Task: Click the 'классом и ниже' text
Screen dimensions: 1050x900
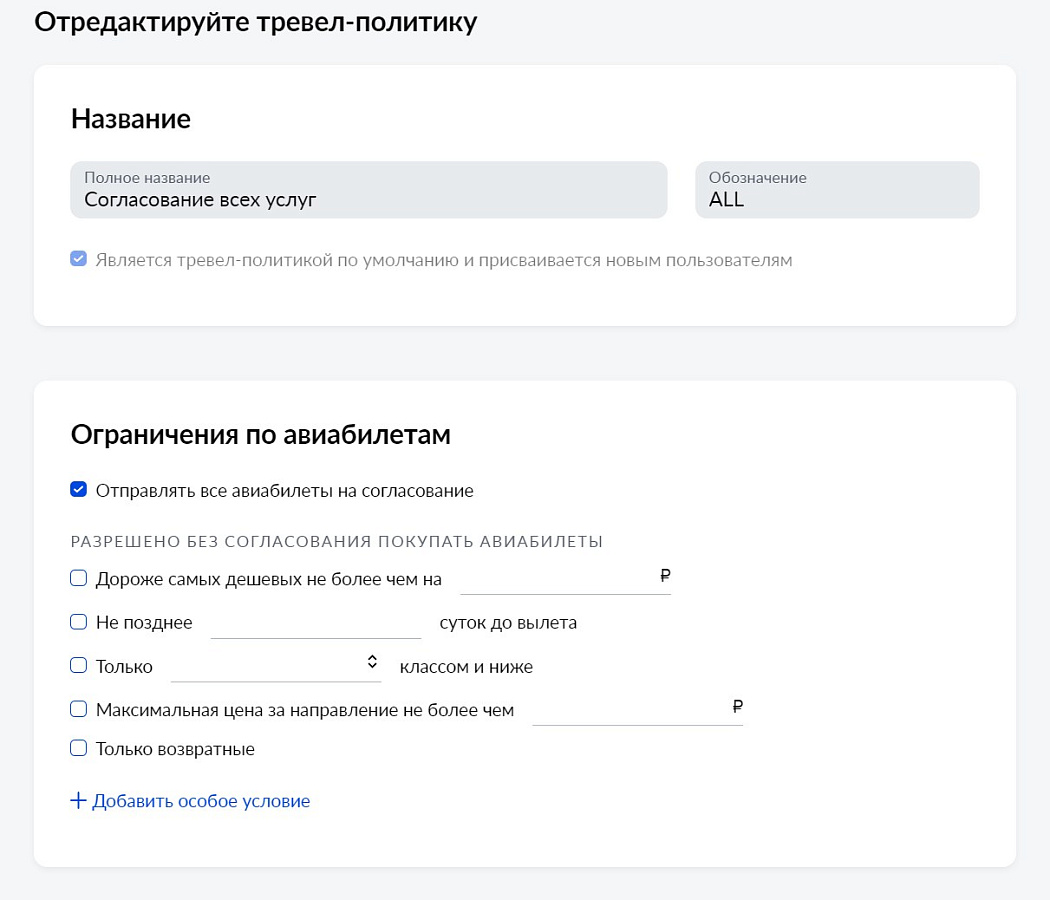Action: point(466,666)
